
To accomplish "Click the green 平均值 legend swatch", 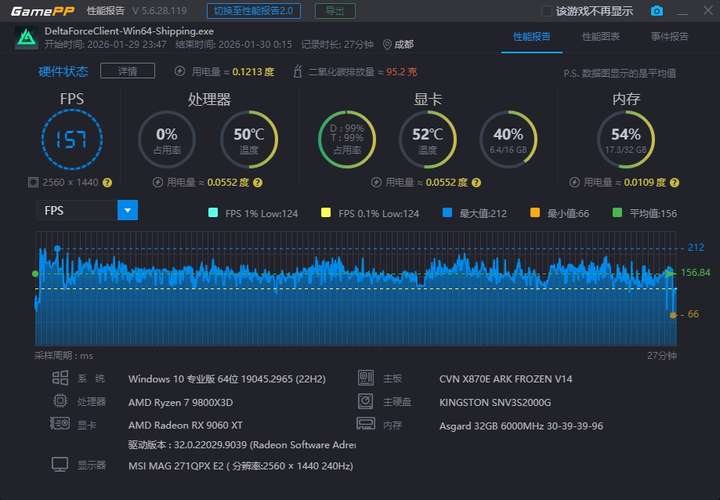I will 618,213.
